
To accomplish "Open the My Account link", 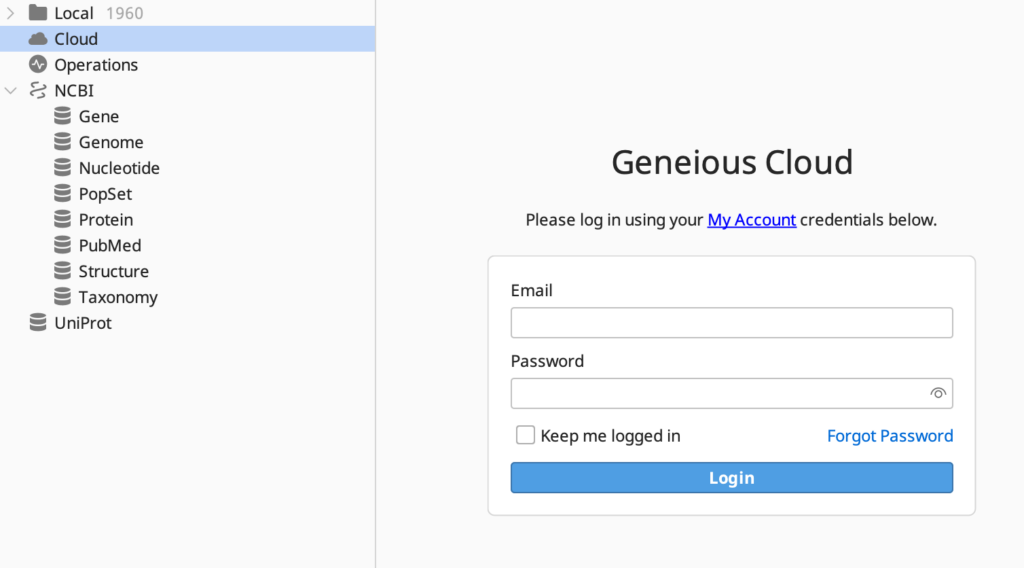I will pos(751,220).
